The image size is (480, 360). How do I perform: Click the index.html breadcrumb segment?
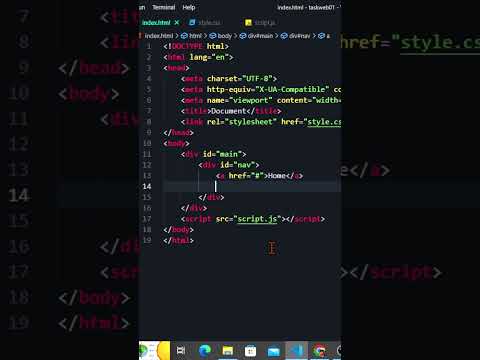pyautogui.click(x=159, y=36)
